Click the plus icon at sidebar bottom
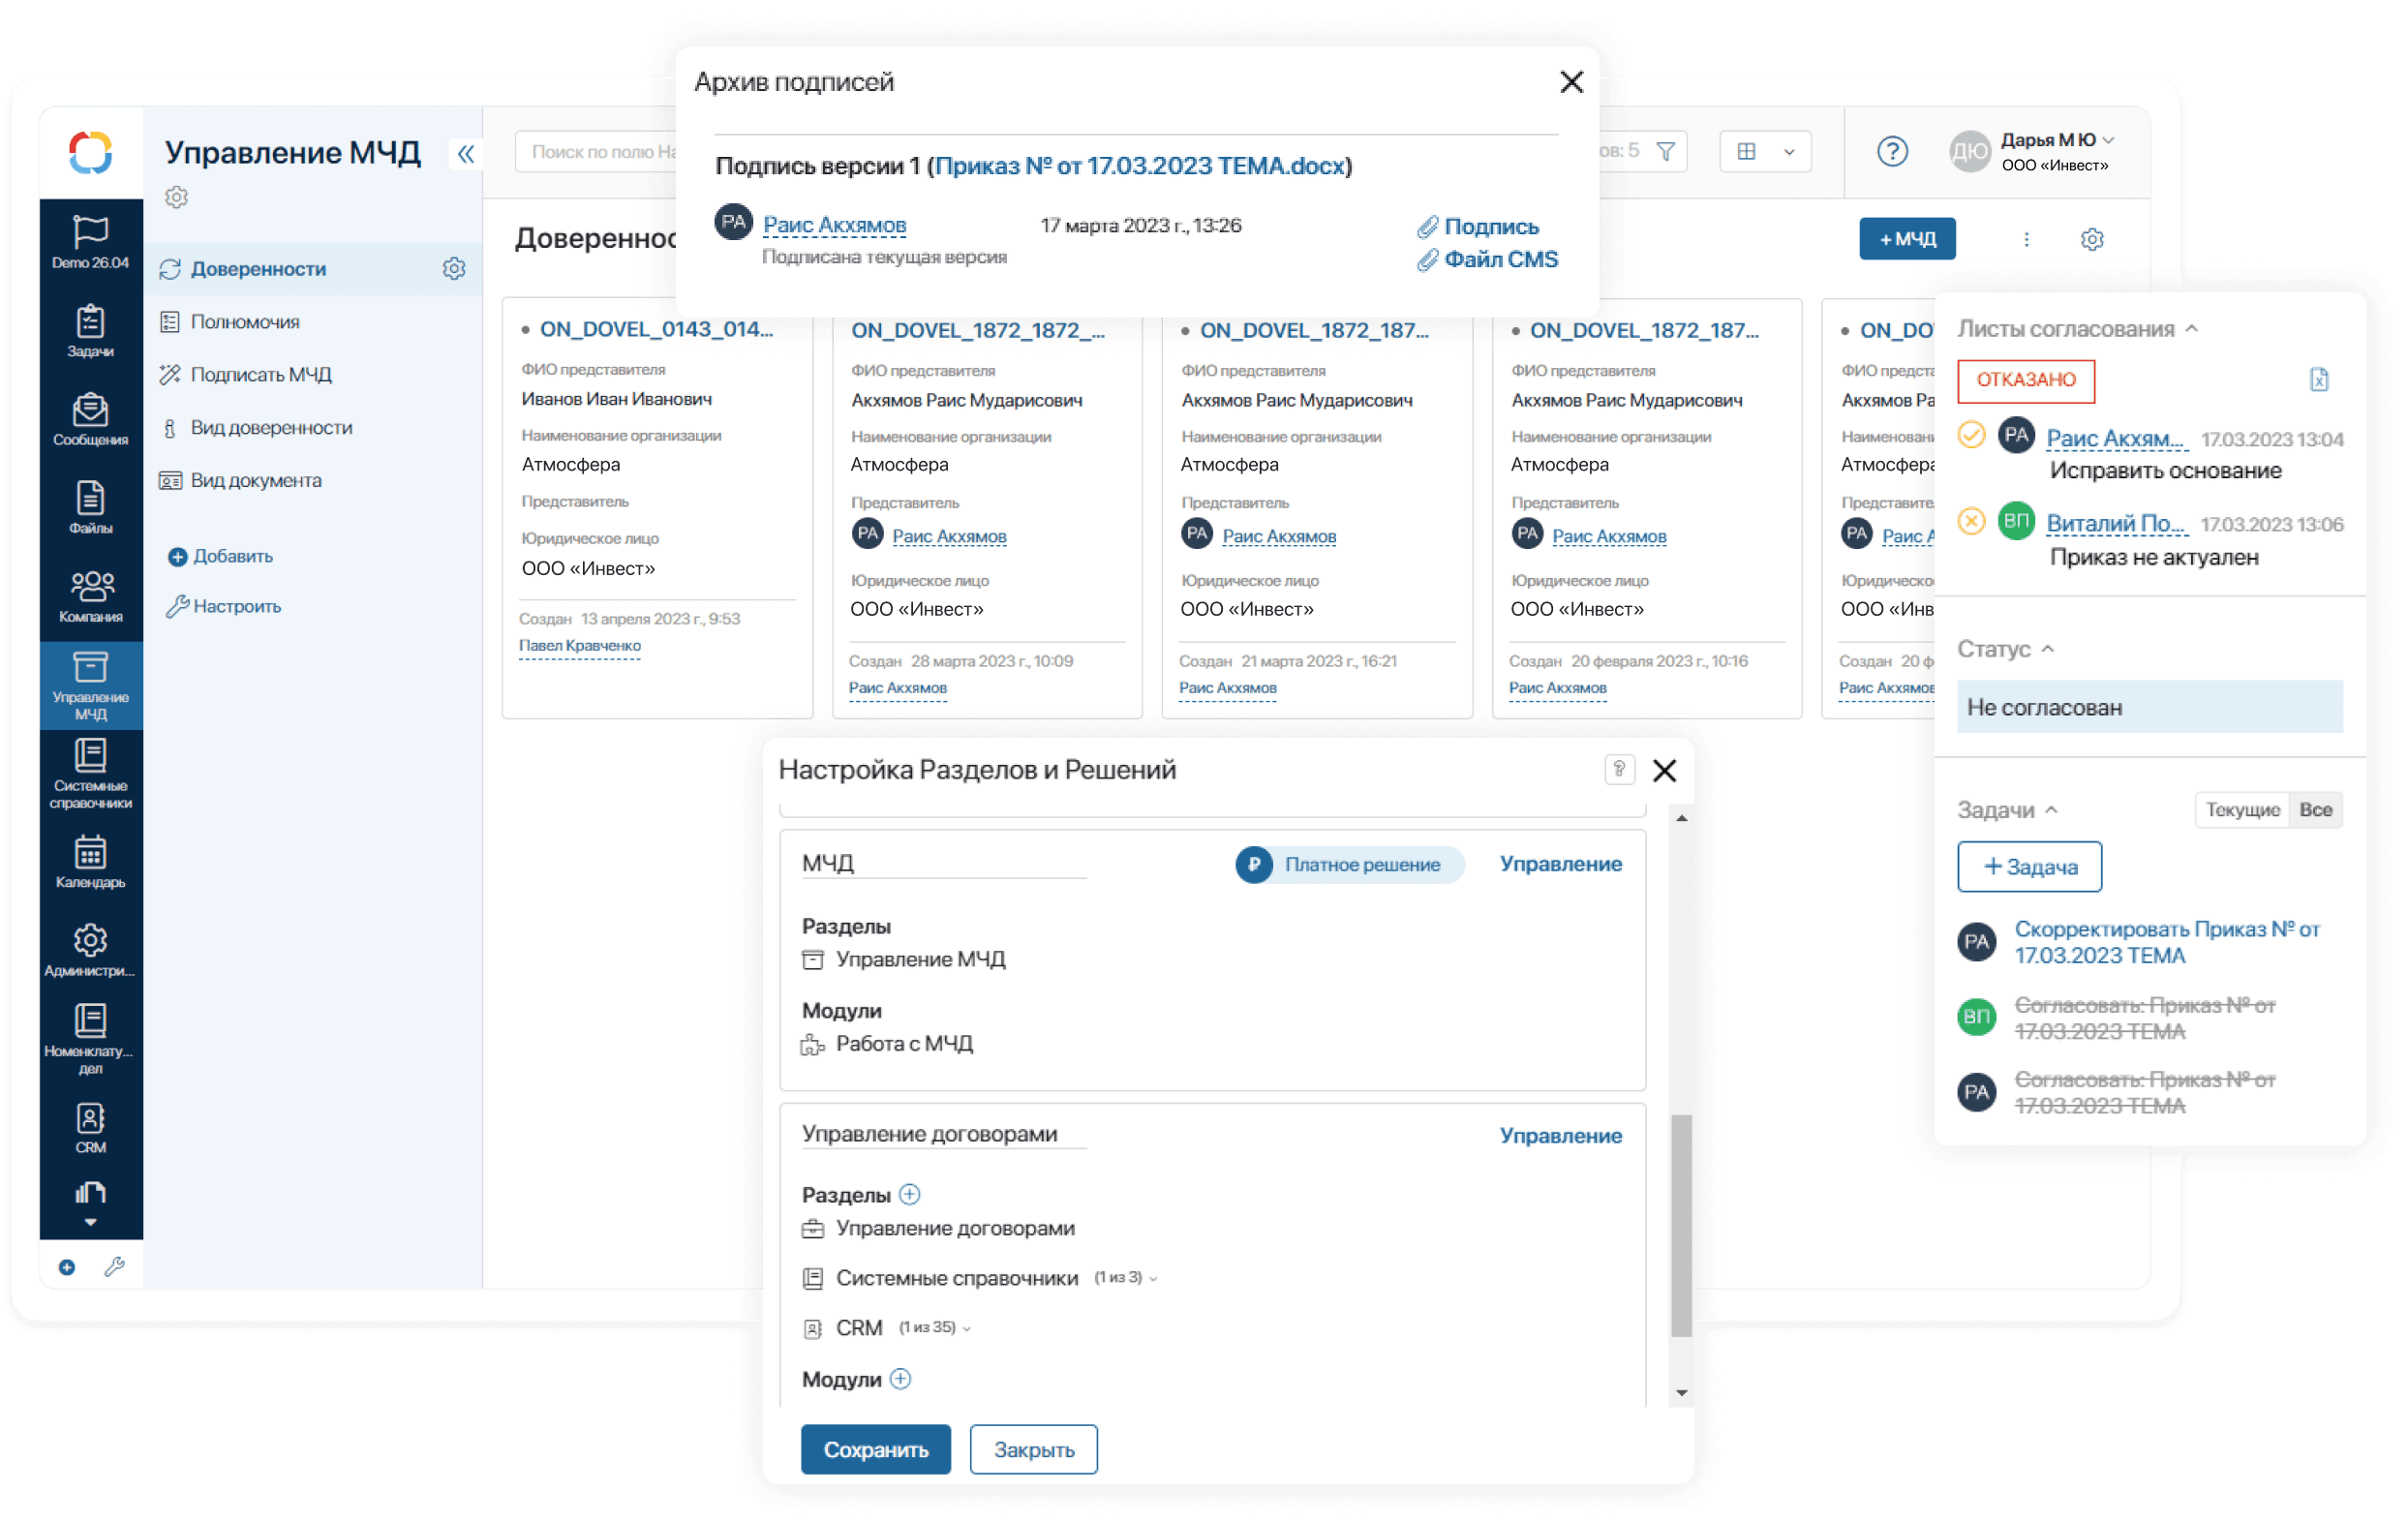Screen dimensions: 2408x1522 [67, 1268]
